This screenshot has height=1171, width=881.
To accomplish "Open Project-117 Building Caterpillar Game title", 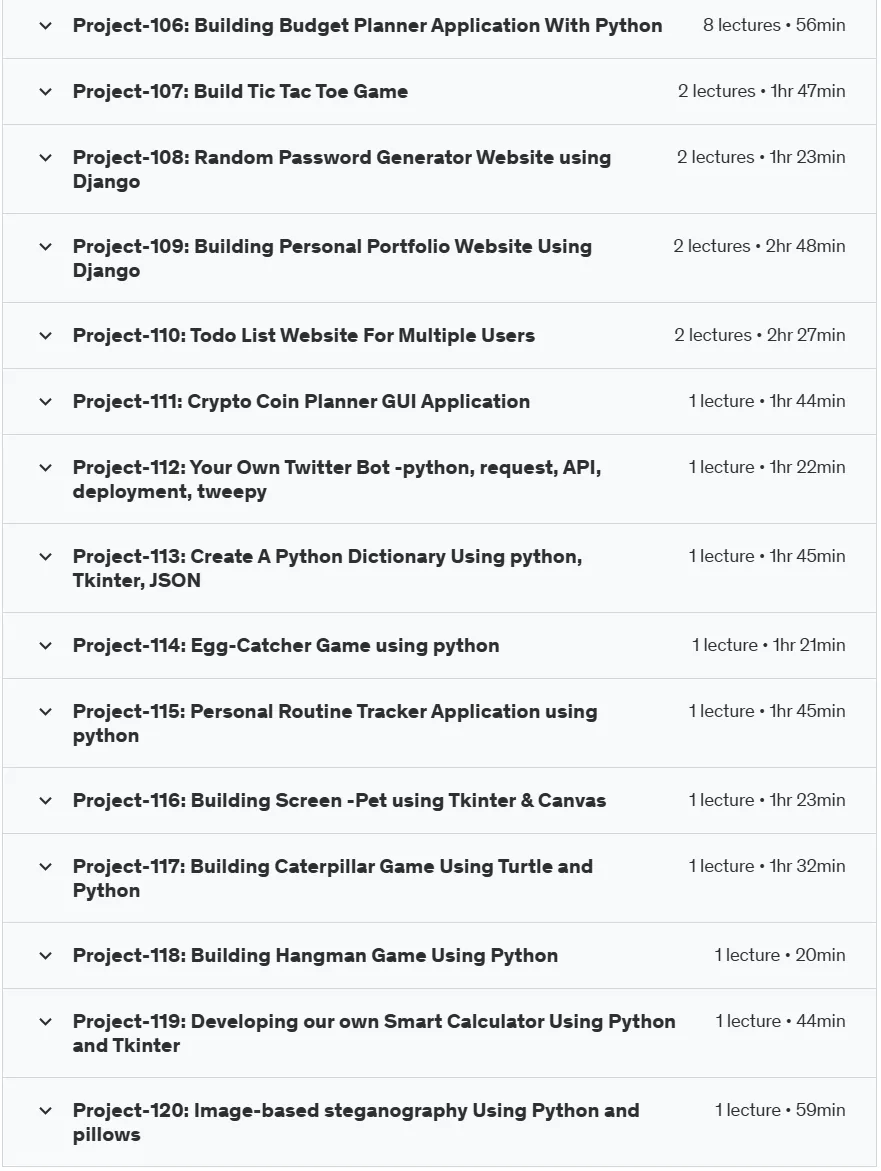I will (x=332, y=878).
